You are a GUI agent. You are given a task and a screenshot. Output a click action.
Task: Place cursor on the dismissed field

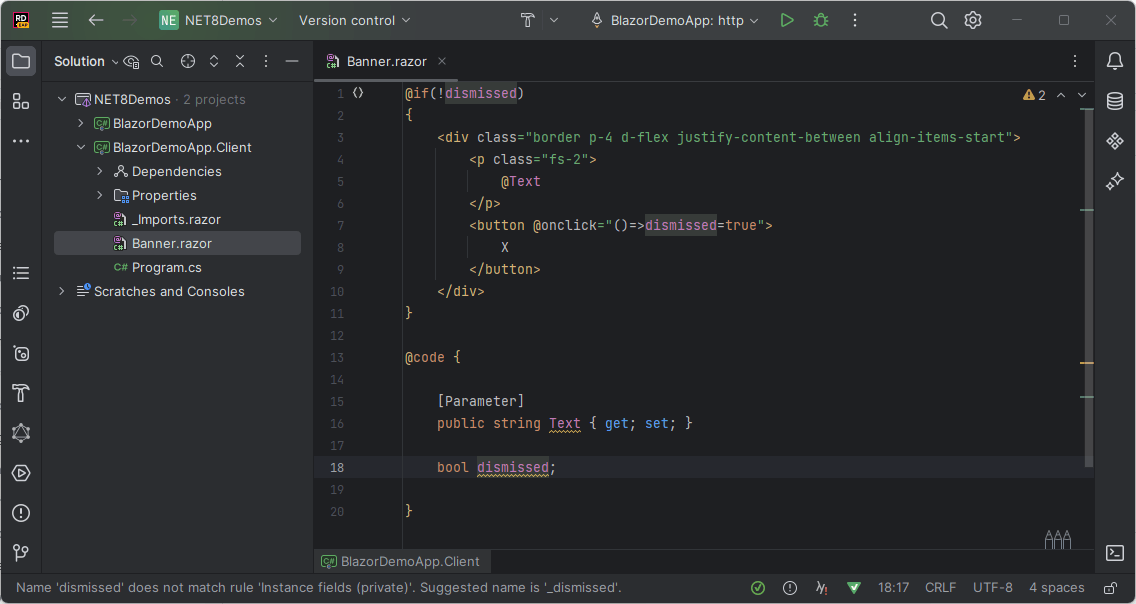click(513, 467)
